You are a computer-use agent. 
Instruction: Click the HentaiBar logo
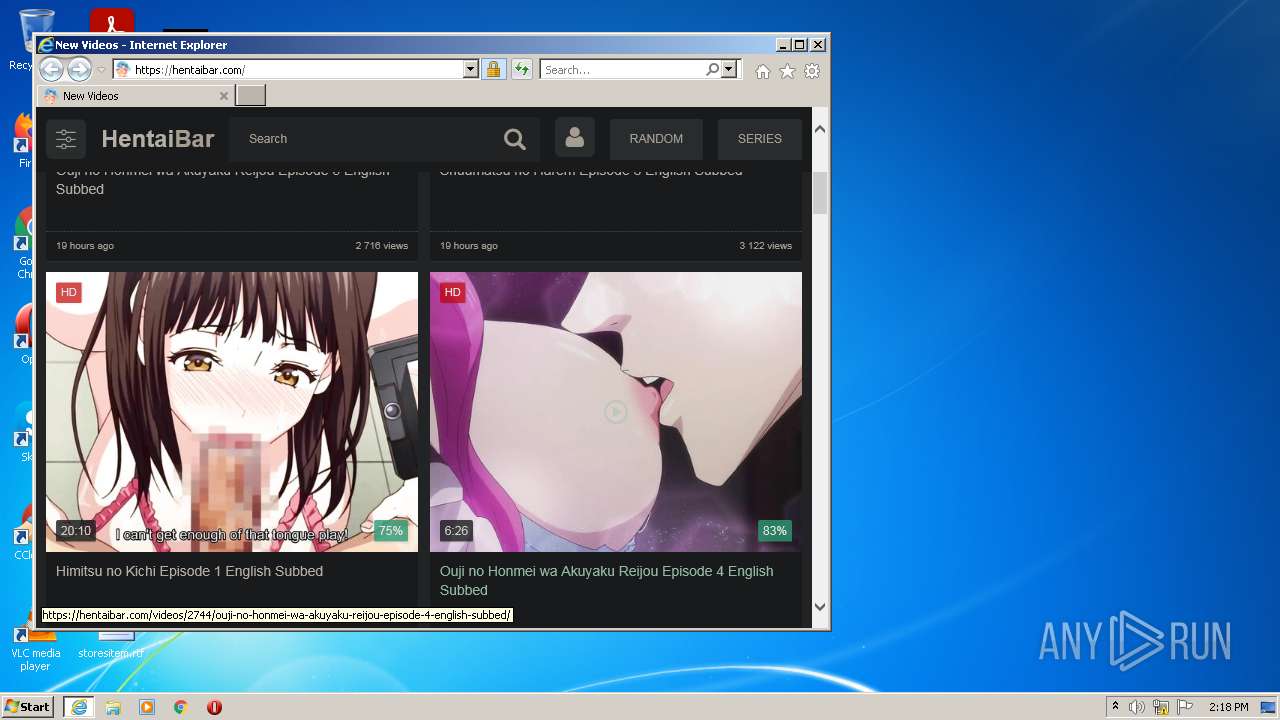pos(158,139)
